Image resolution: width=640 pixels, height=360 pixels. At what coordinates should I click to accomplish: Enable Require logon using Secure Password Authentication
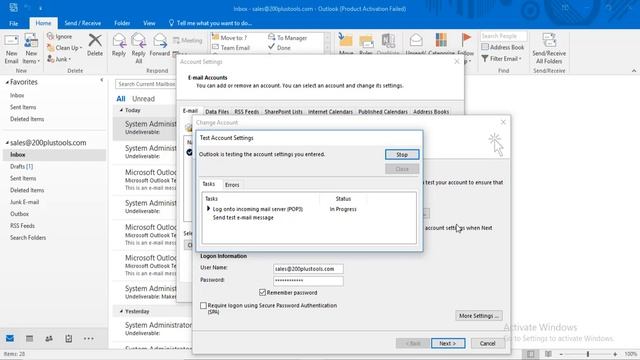coord(203,305)
